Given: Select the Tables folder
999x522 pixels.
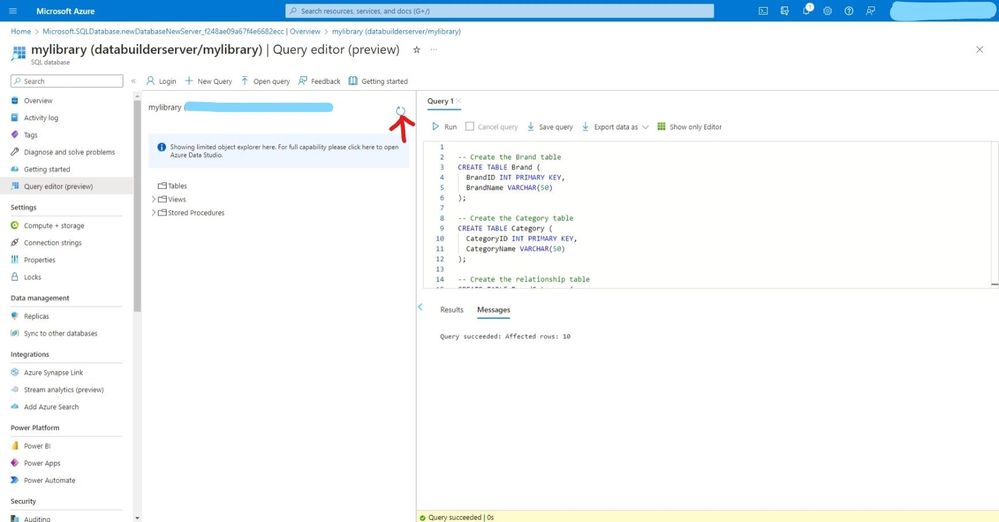Looking at the screenshot, I should click(x=173, y=186).
